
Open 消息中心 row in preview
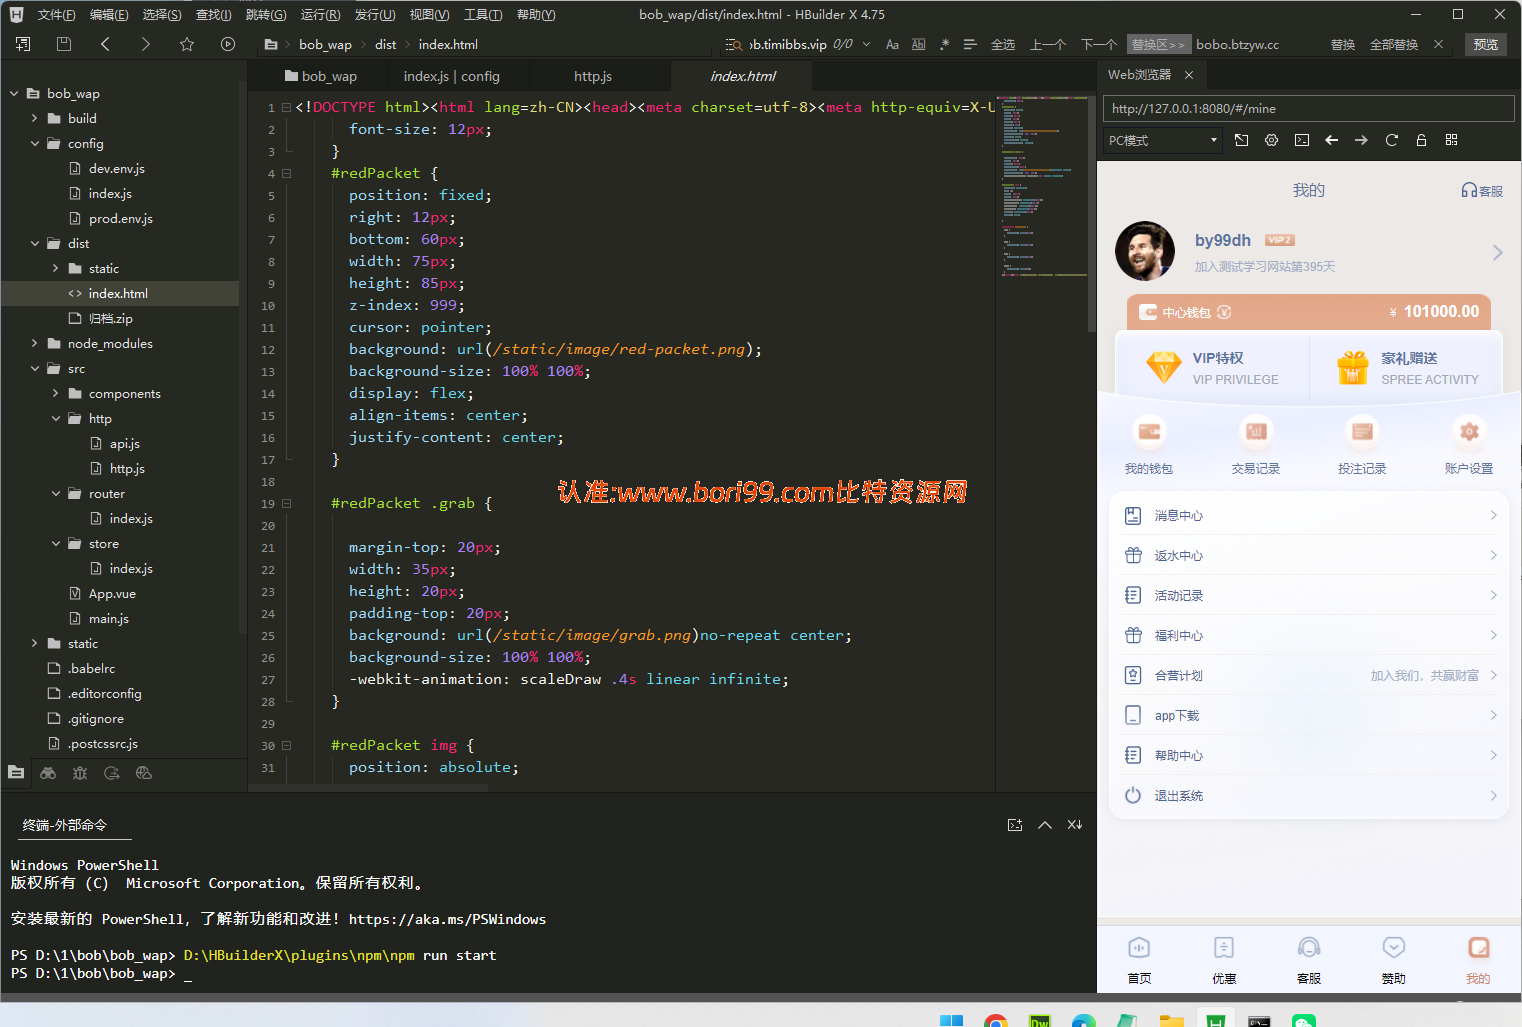point(1308,515)
